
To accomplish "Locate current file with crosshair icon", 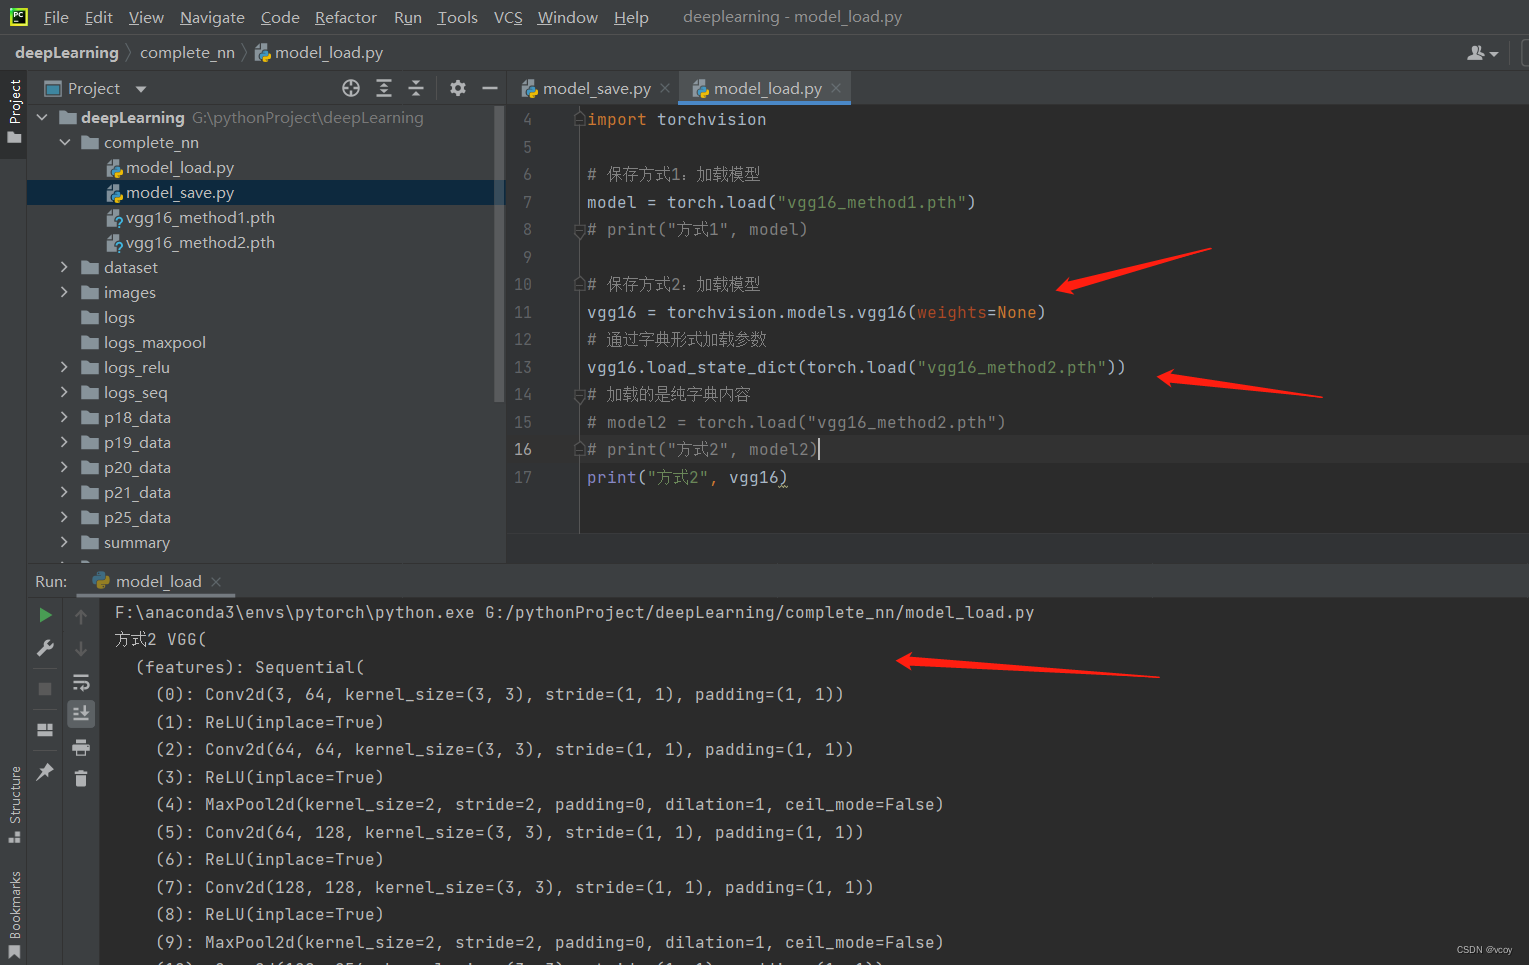I will 351,88.
